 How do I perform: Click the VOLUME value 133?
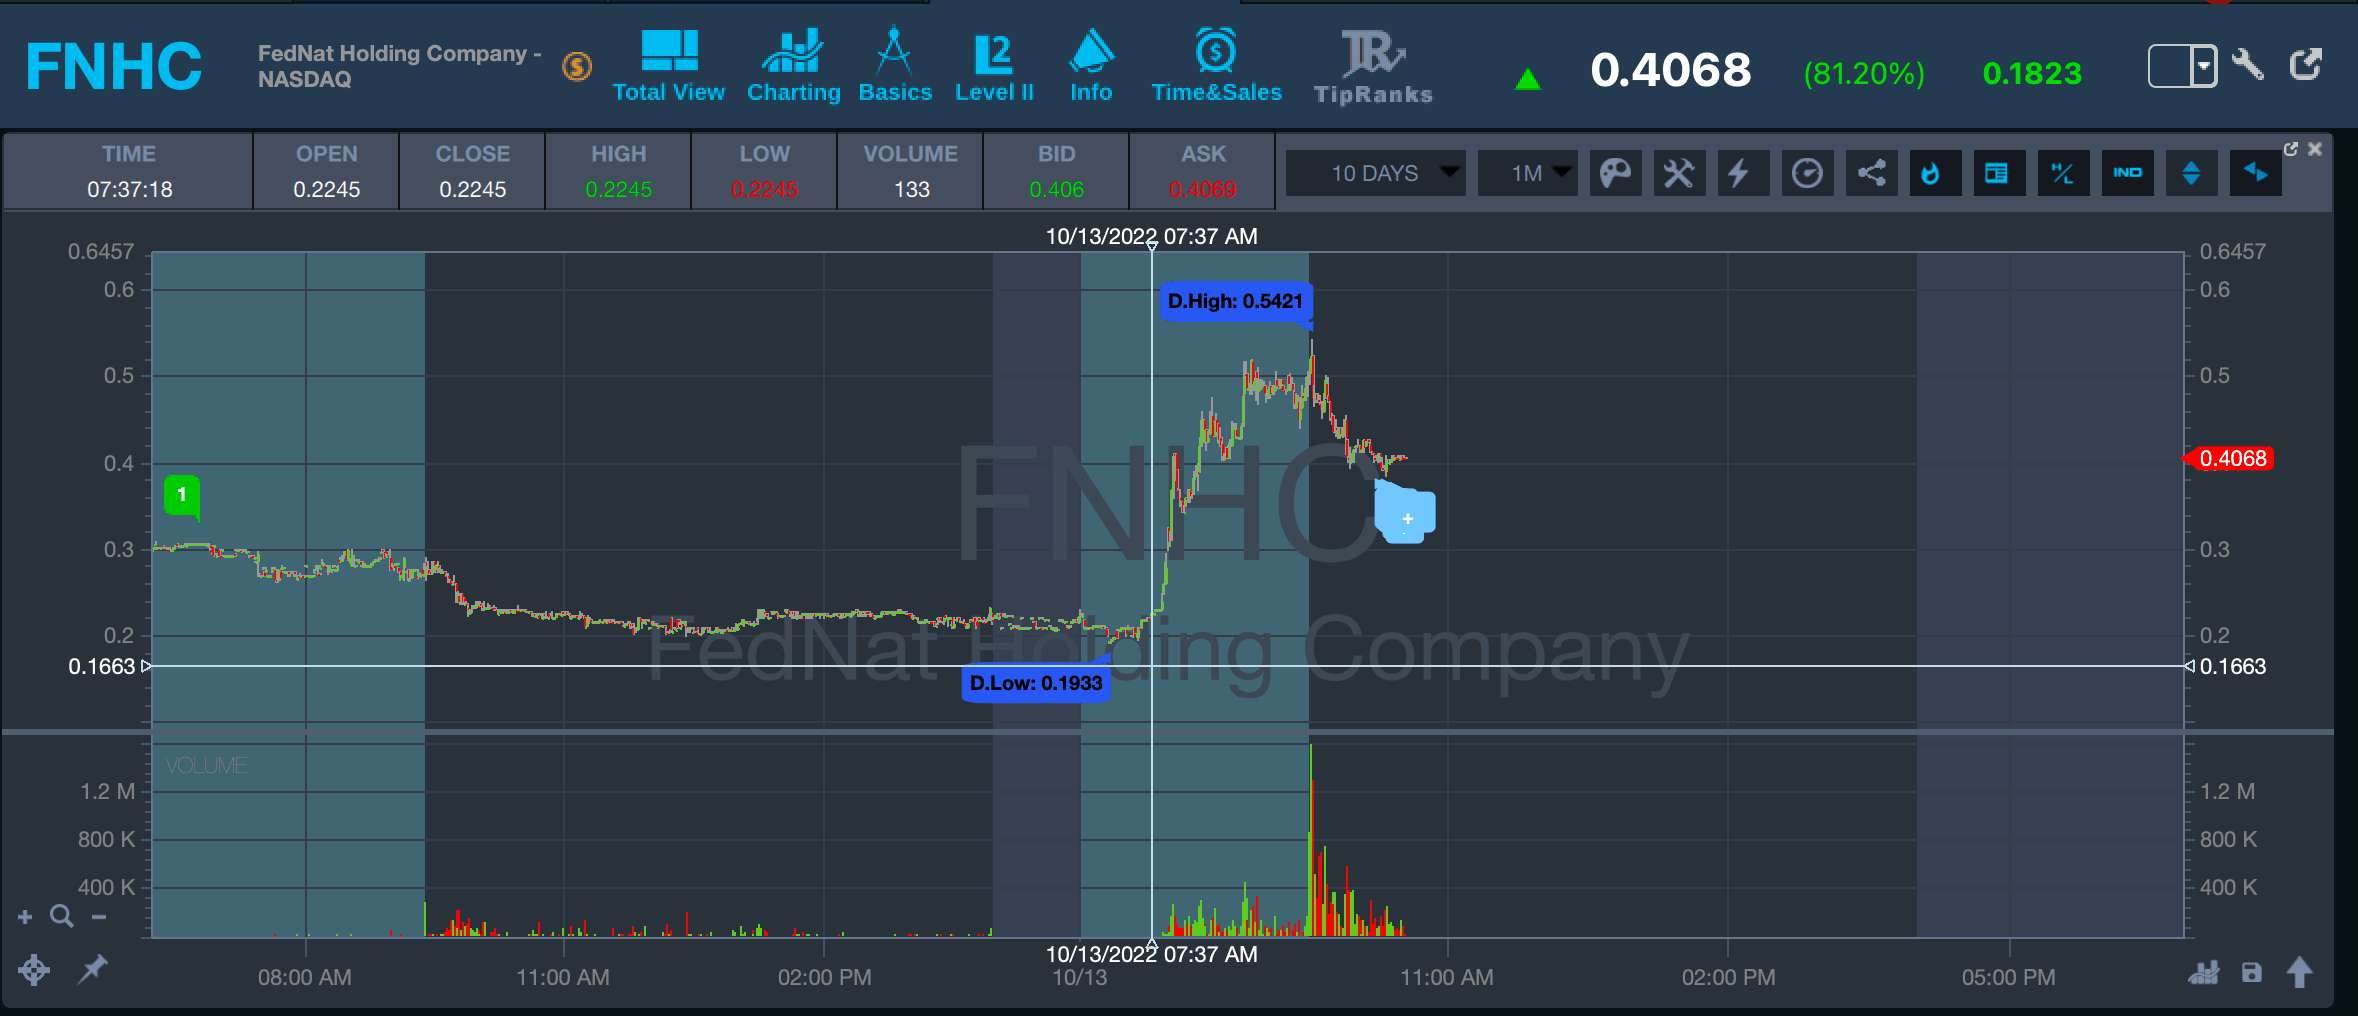(912, 190)
